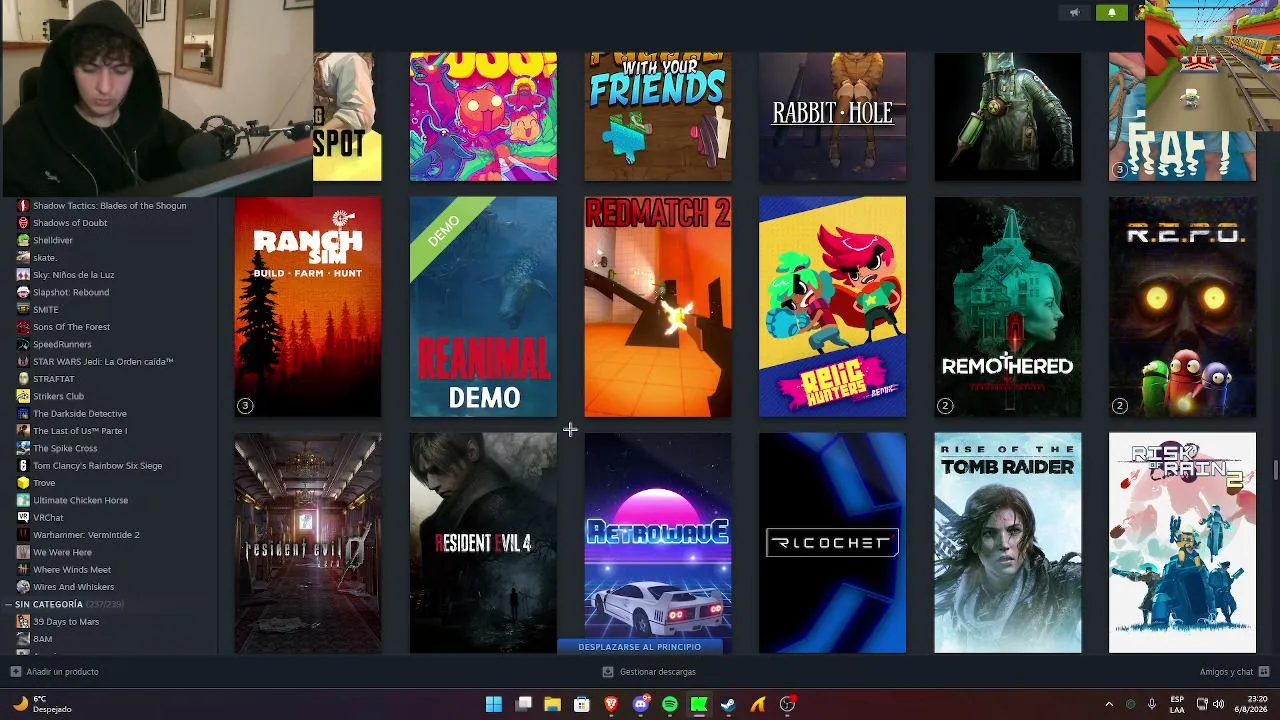Select Strikers Club in the sidebar
This screenshot has width=1280, height=720.
click(x=58, y=396)
